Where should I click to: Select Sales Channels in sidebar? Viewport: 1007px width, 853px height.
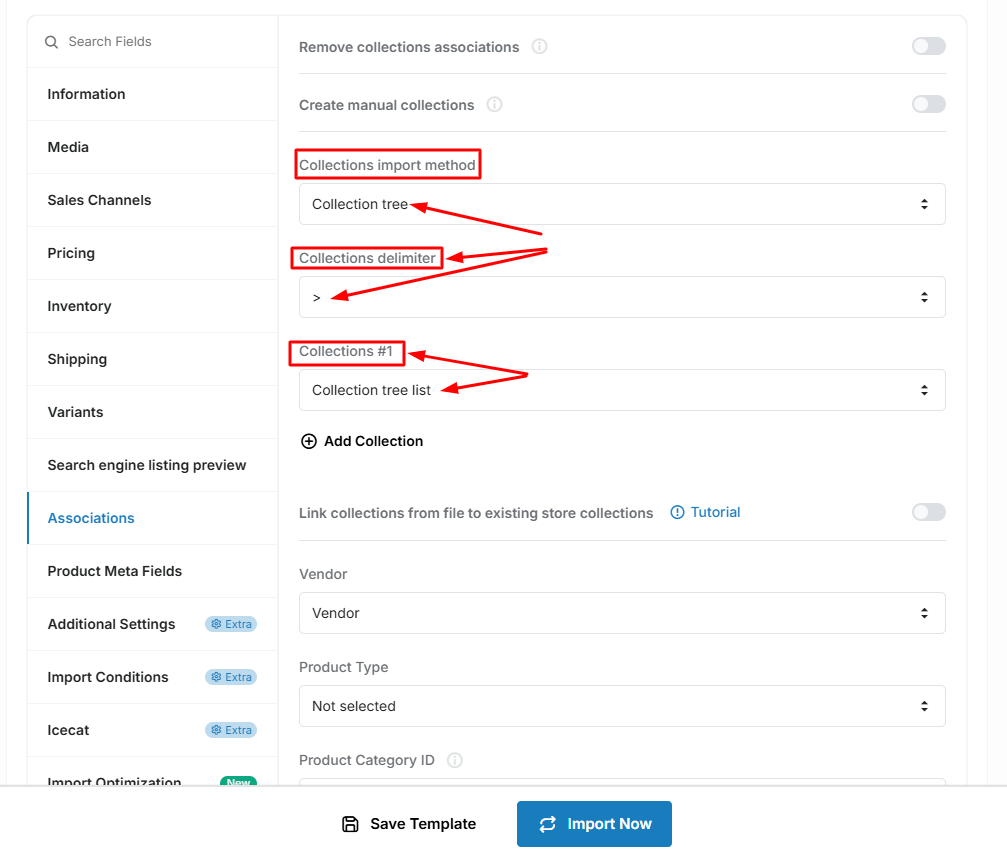[152, 200]
